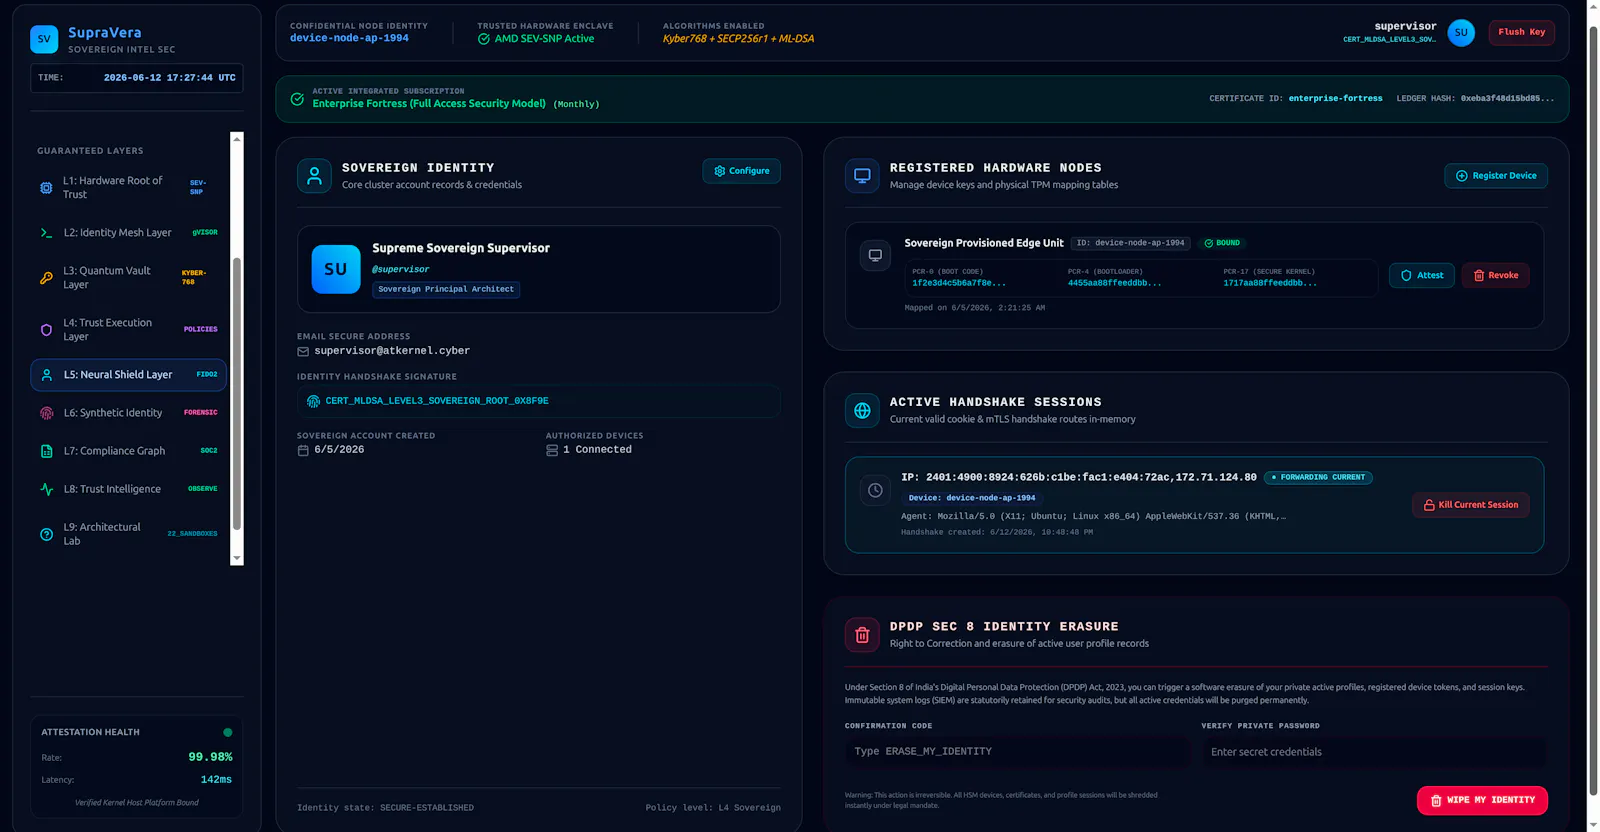Revoke the Sovereign Provisioned Edge Unit
This screenshot has width=1600, height=832.
1495,275
